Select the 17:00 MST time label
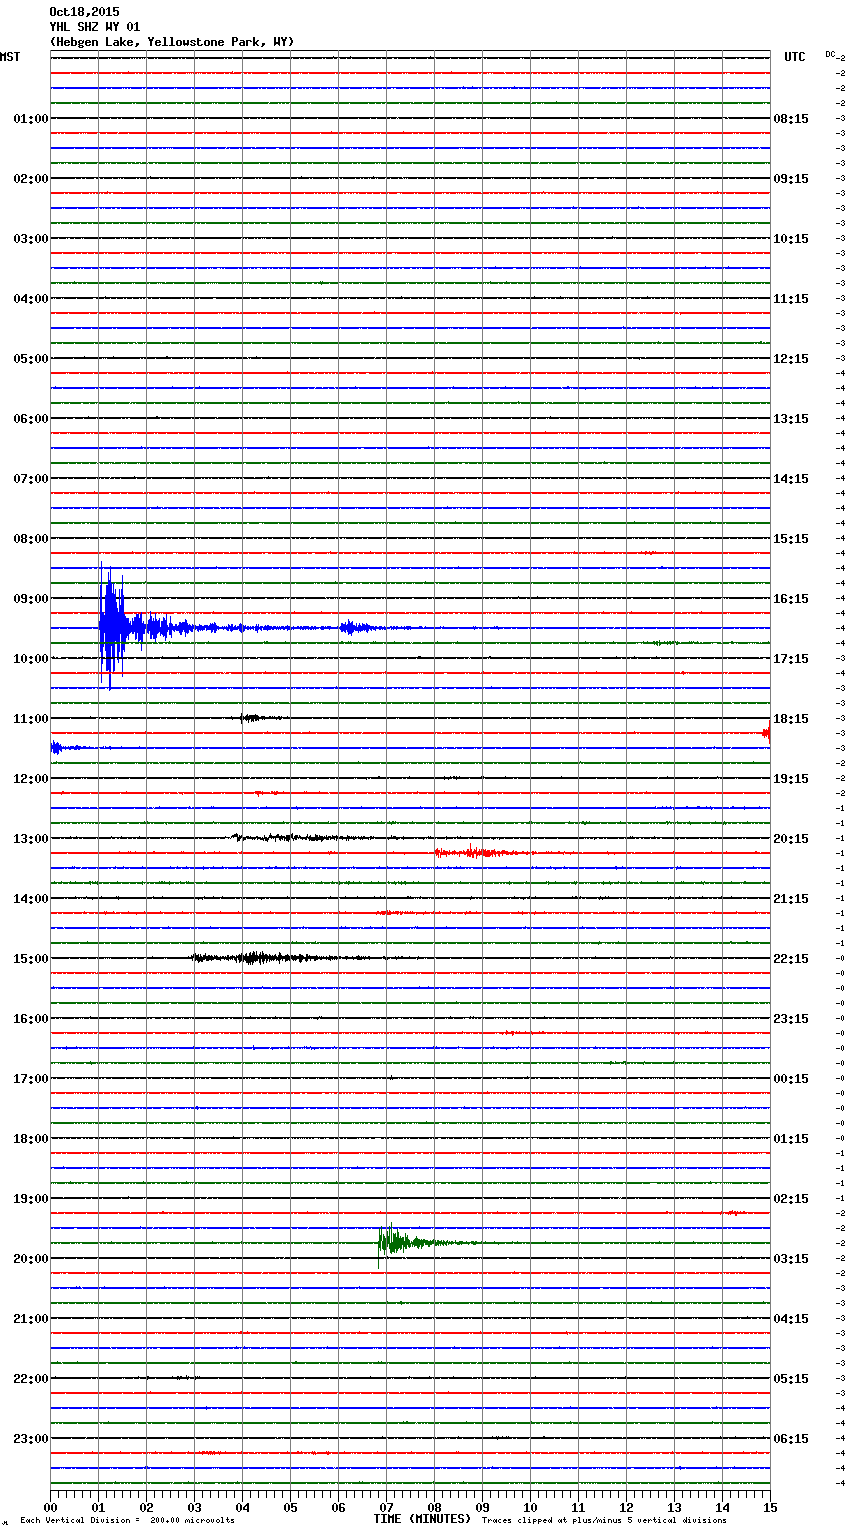 31,1079
